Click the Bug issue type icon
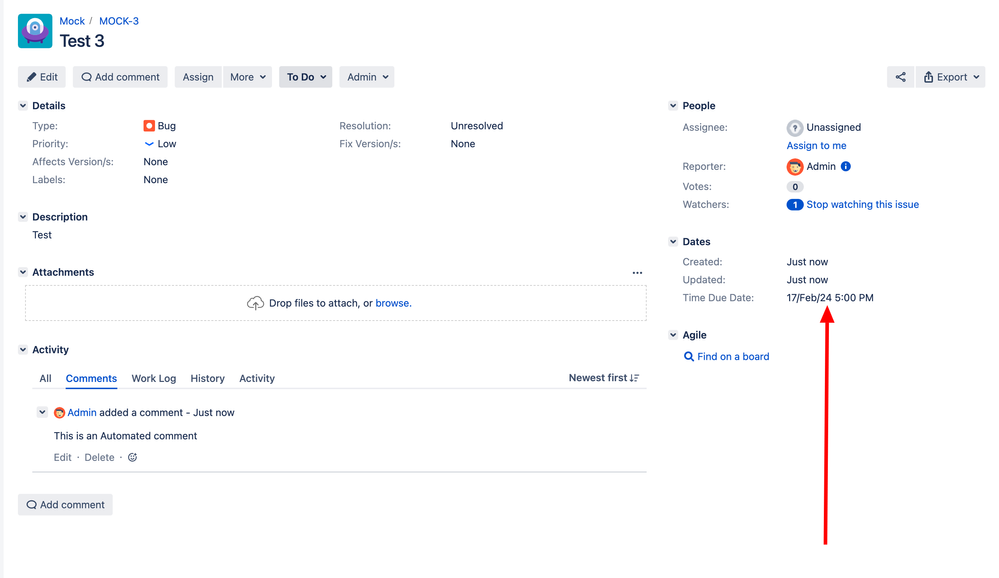This screenshot has height=578, width=999. [x=149, y=126]
